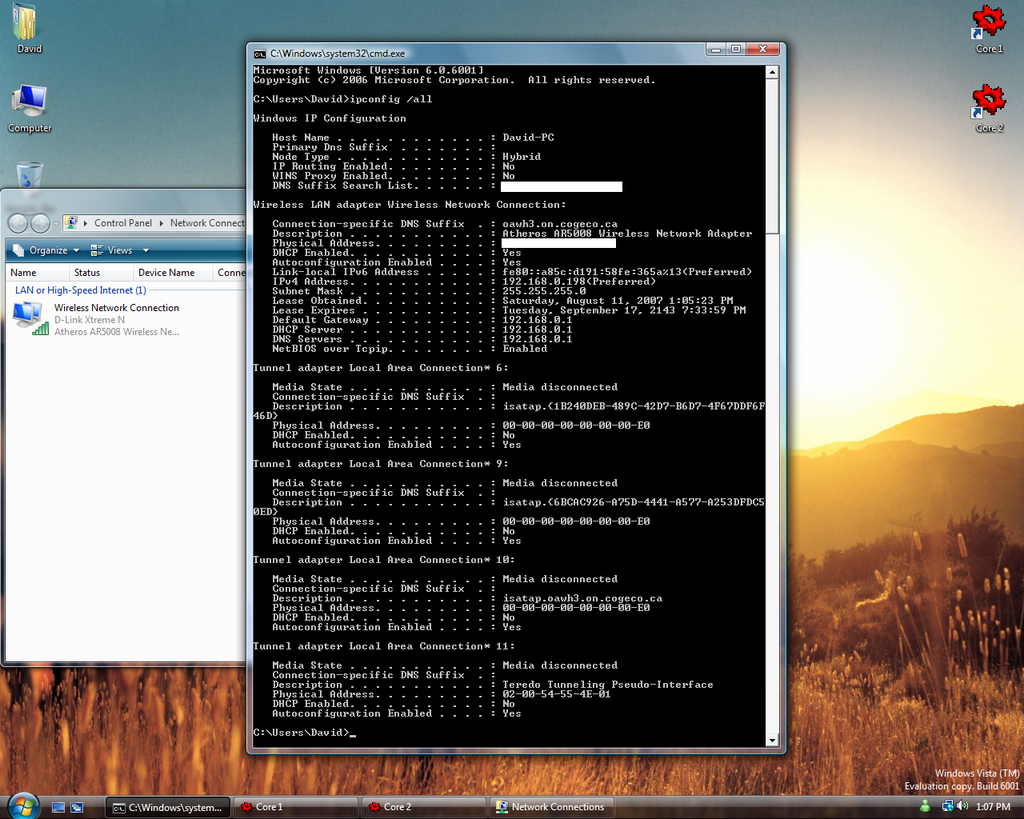Click the physical address '02-00-54-55-4E-01'
Viewport: 1024px width, 819px height.
coord(556,694)
